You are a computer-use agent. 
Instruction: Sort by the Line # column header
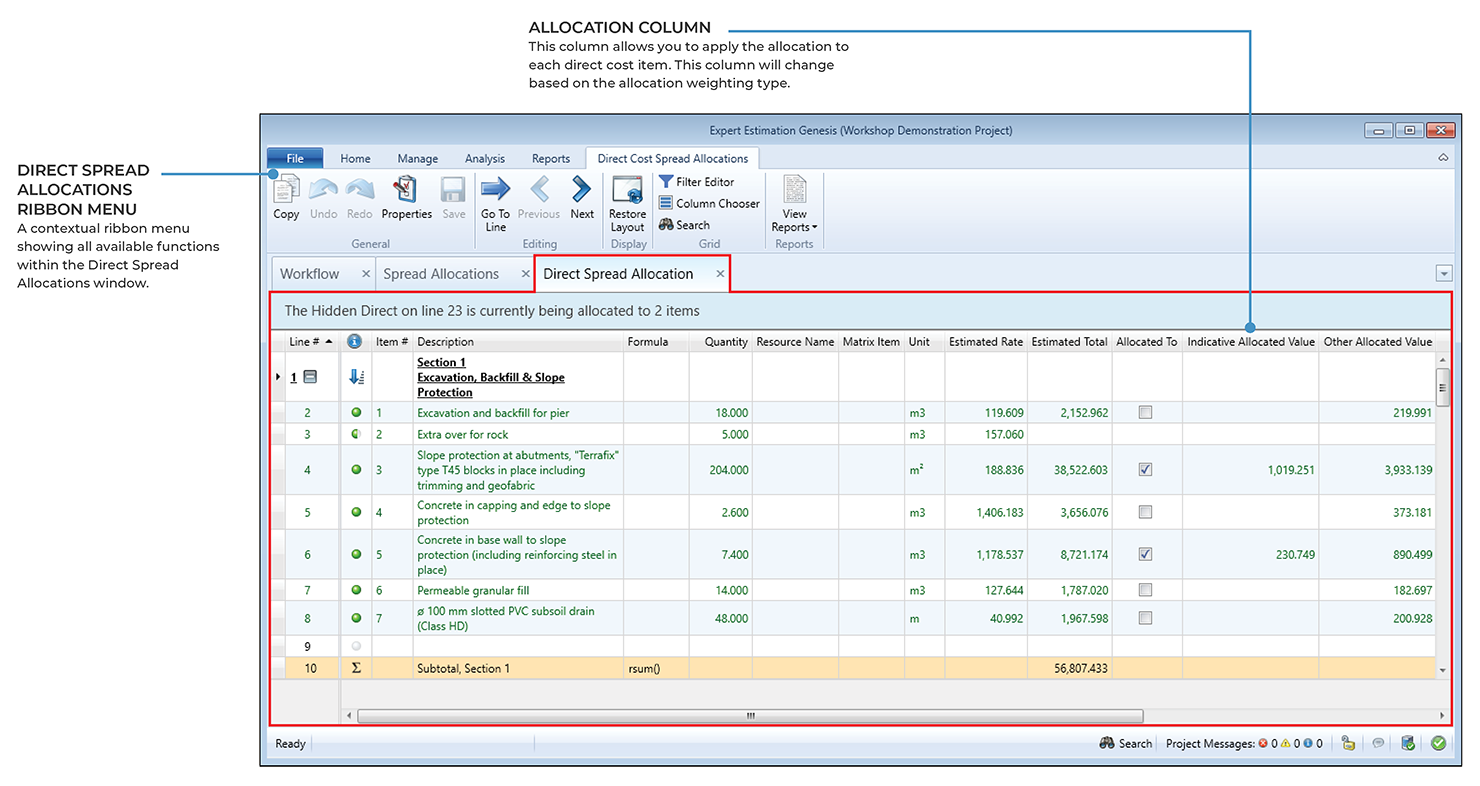[x=305, y=342]
